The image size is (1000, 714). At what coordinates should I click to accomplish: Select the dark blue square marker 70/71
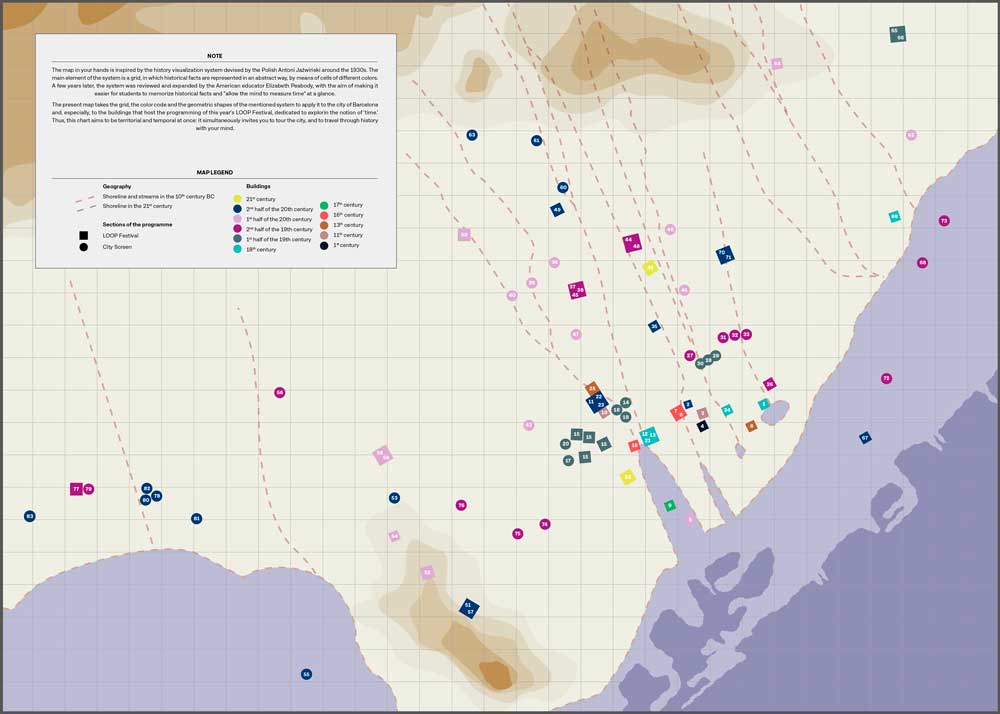pyautogui.click(x=725, y=255)
